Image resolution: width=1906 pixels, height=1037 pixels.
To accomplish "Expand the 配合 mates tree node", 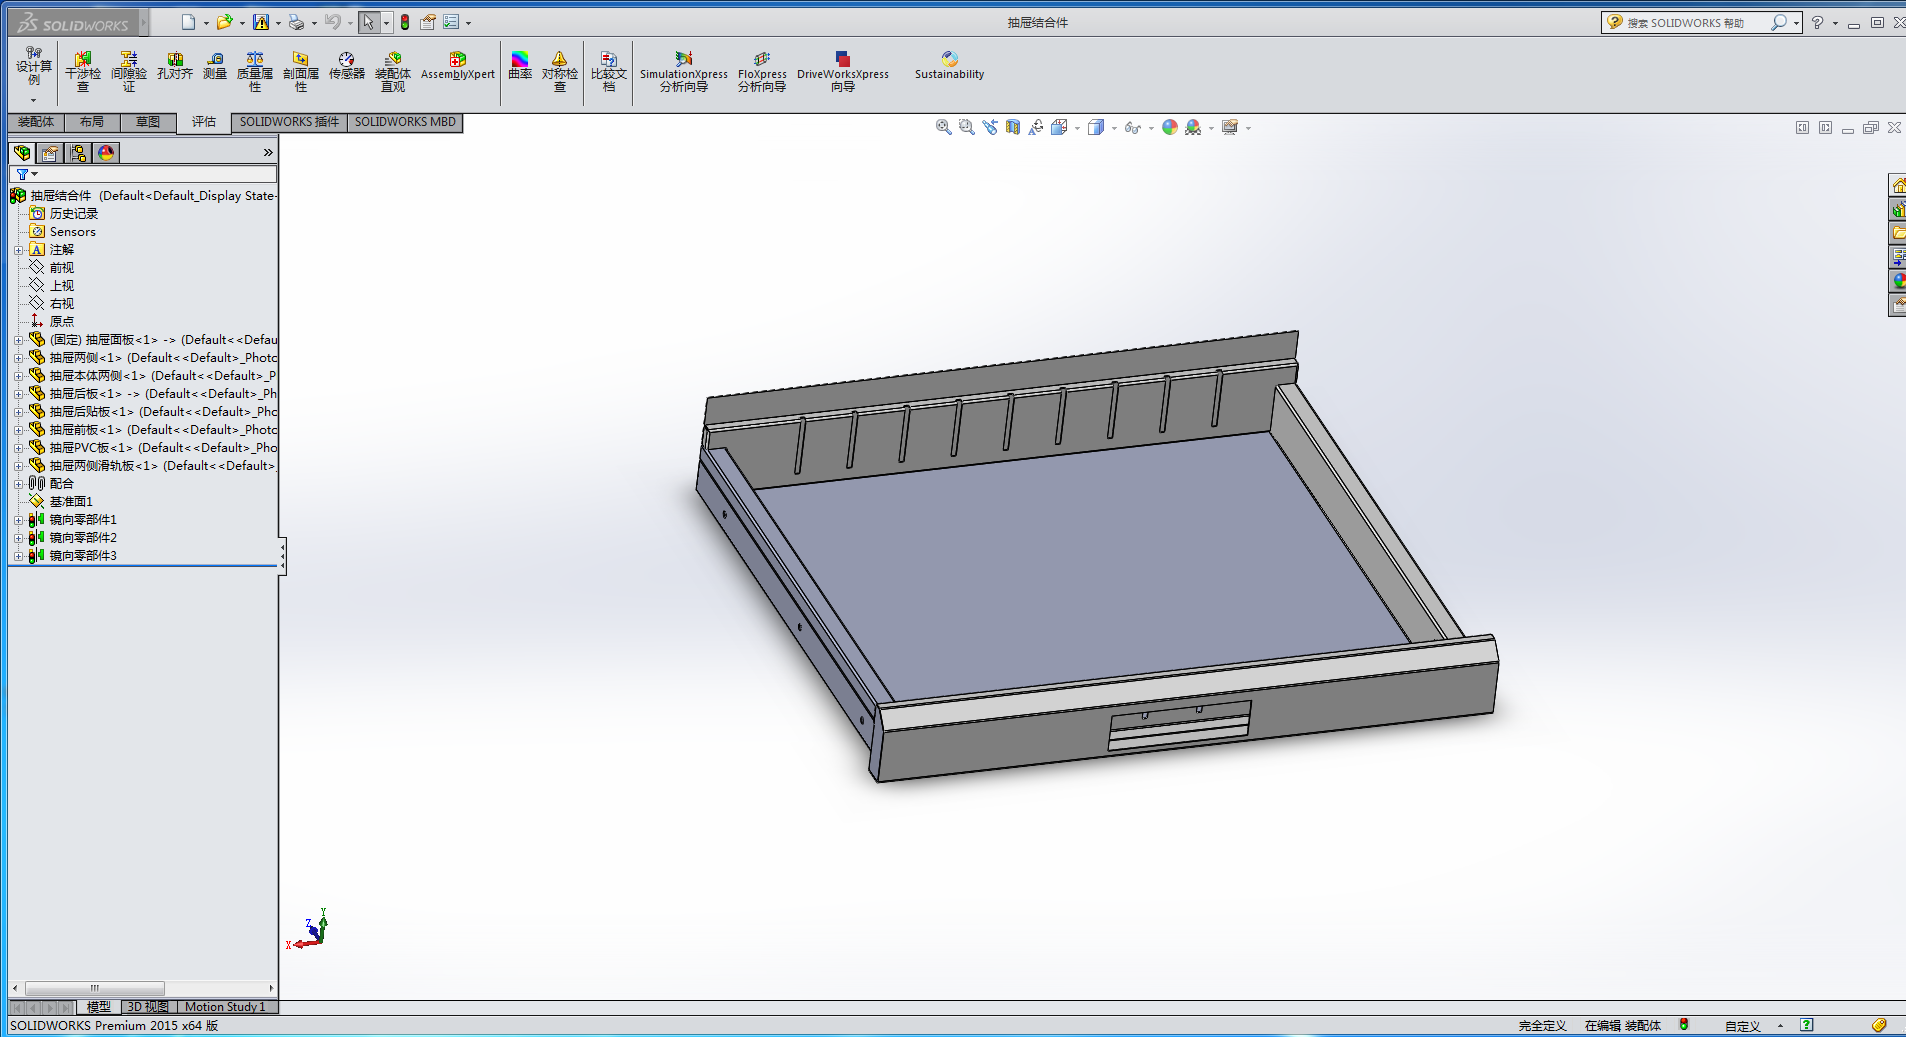I will [x=18, y=484].
